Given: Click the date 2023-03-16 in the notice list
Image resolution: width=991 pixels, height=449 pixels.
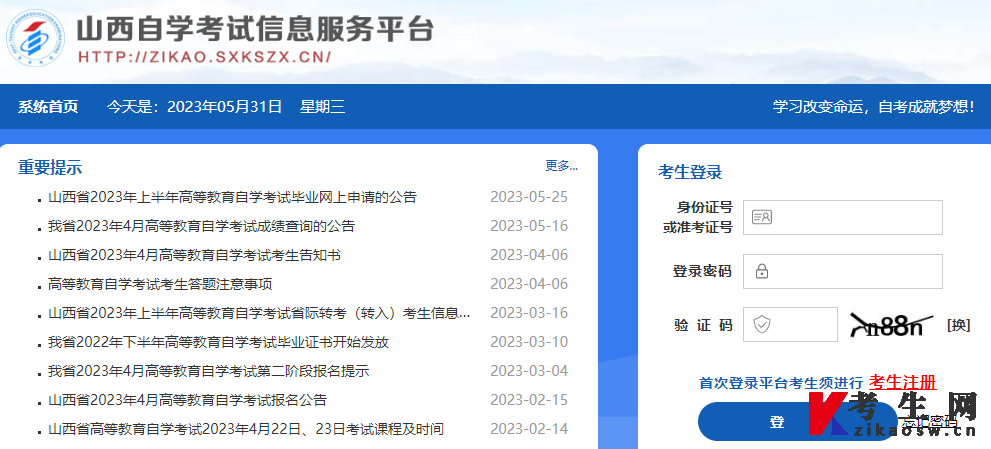Looking at the screenshot, I should click(x=529, y=313).
